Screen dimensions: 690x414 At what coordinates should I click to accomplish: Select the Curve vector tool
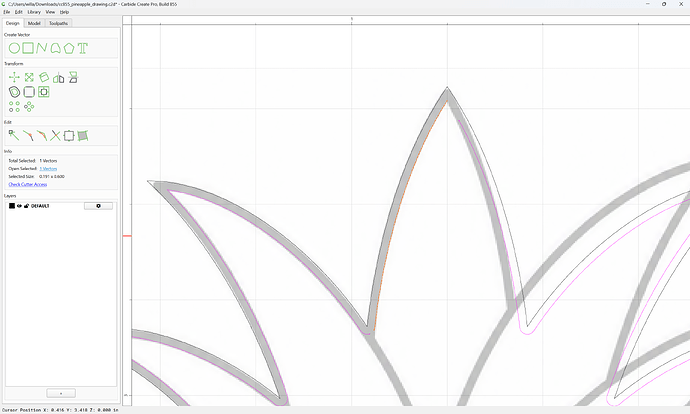(x=55, y=48)
